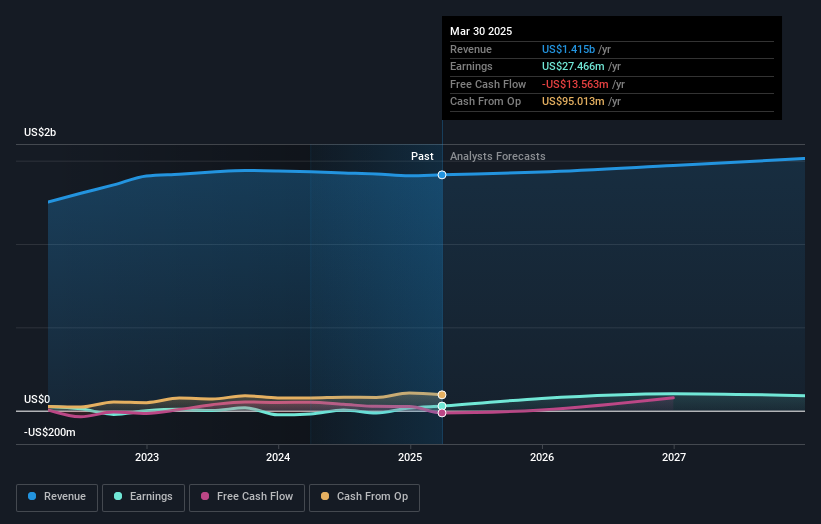821x524 pixels.
Task: Click the Earnings row label in tooltip
Action: [471, 66]
